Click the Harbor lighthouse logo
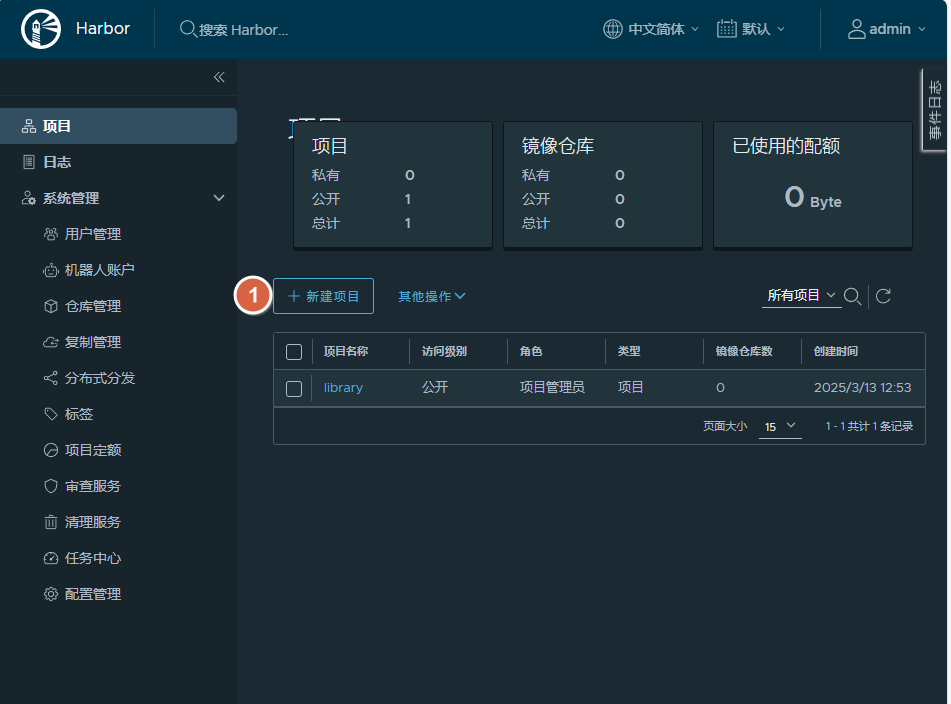Viewport: 951px width, 704px height. [x=41, y=28]
